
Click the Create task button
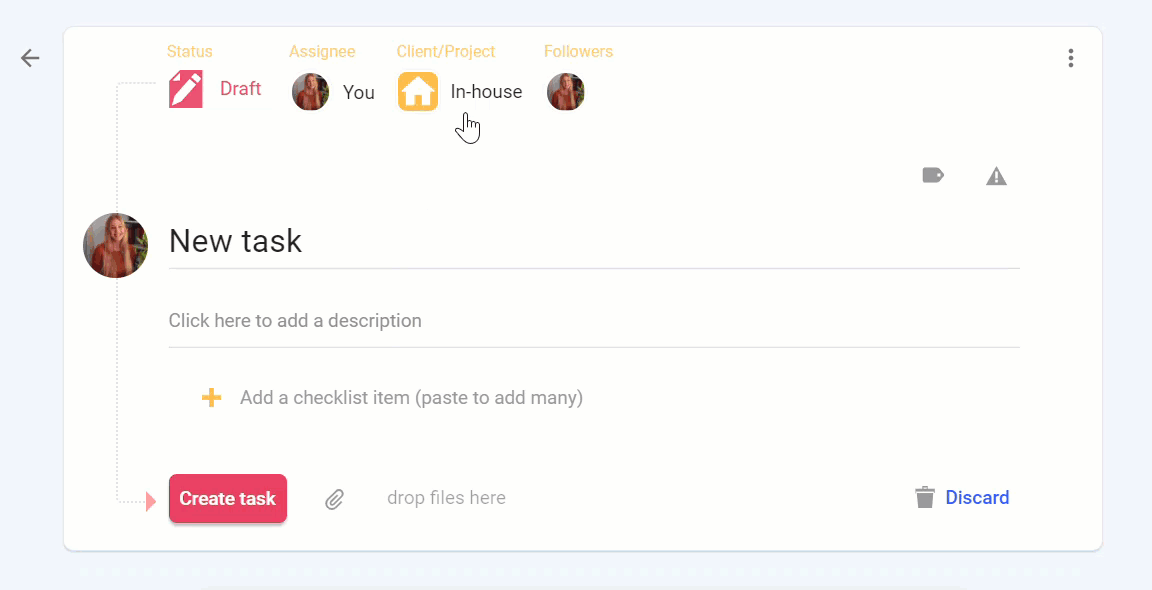(228, 498)
